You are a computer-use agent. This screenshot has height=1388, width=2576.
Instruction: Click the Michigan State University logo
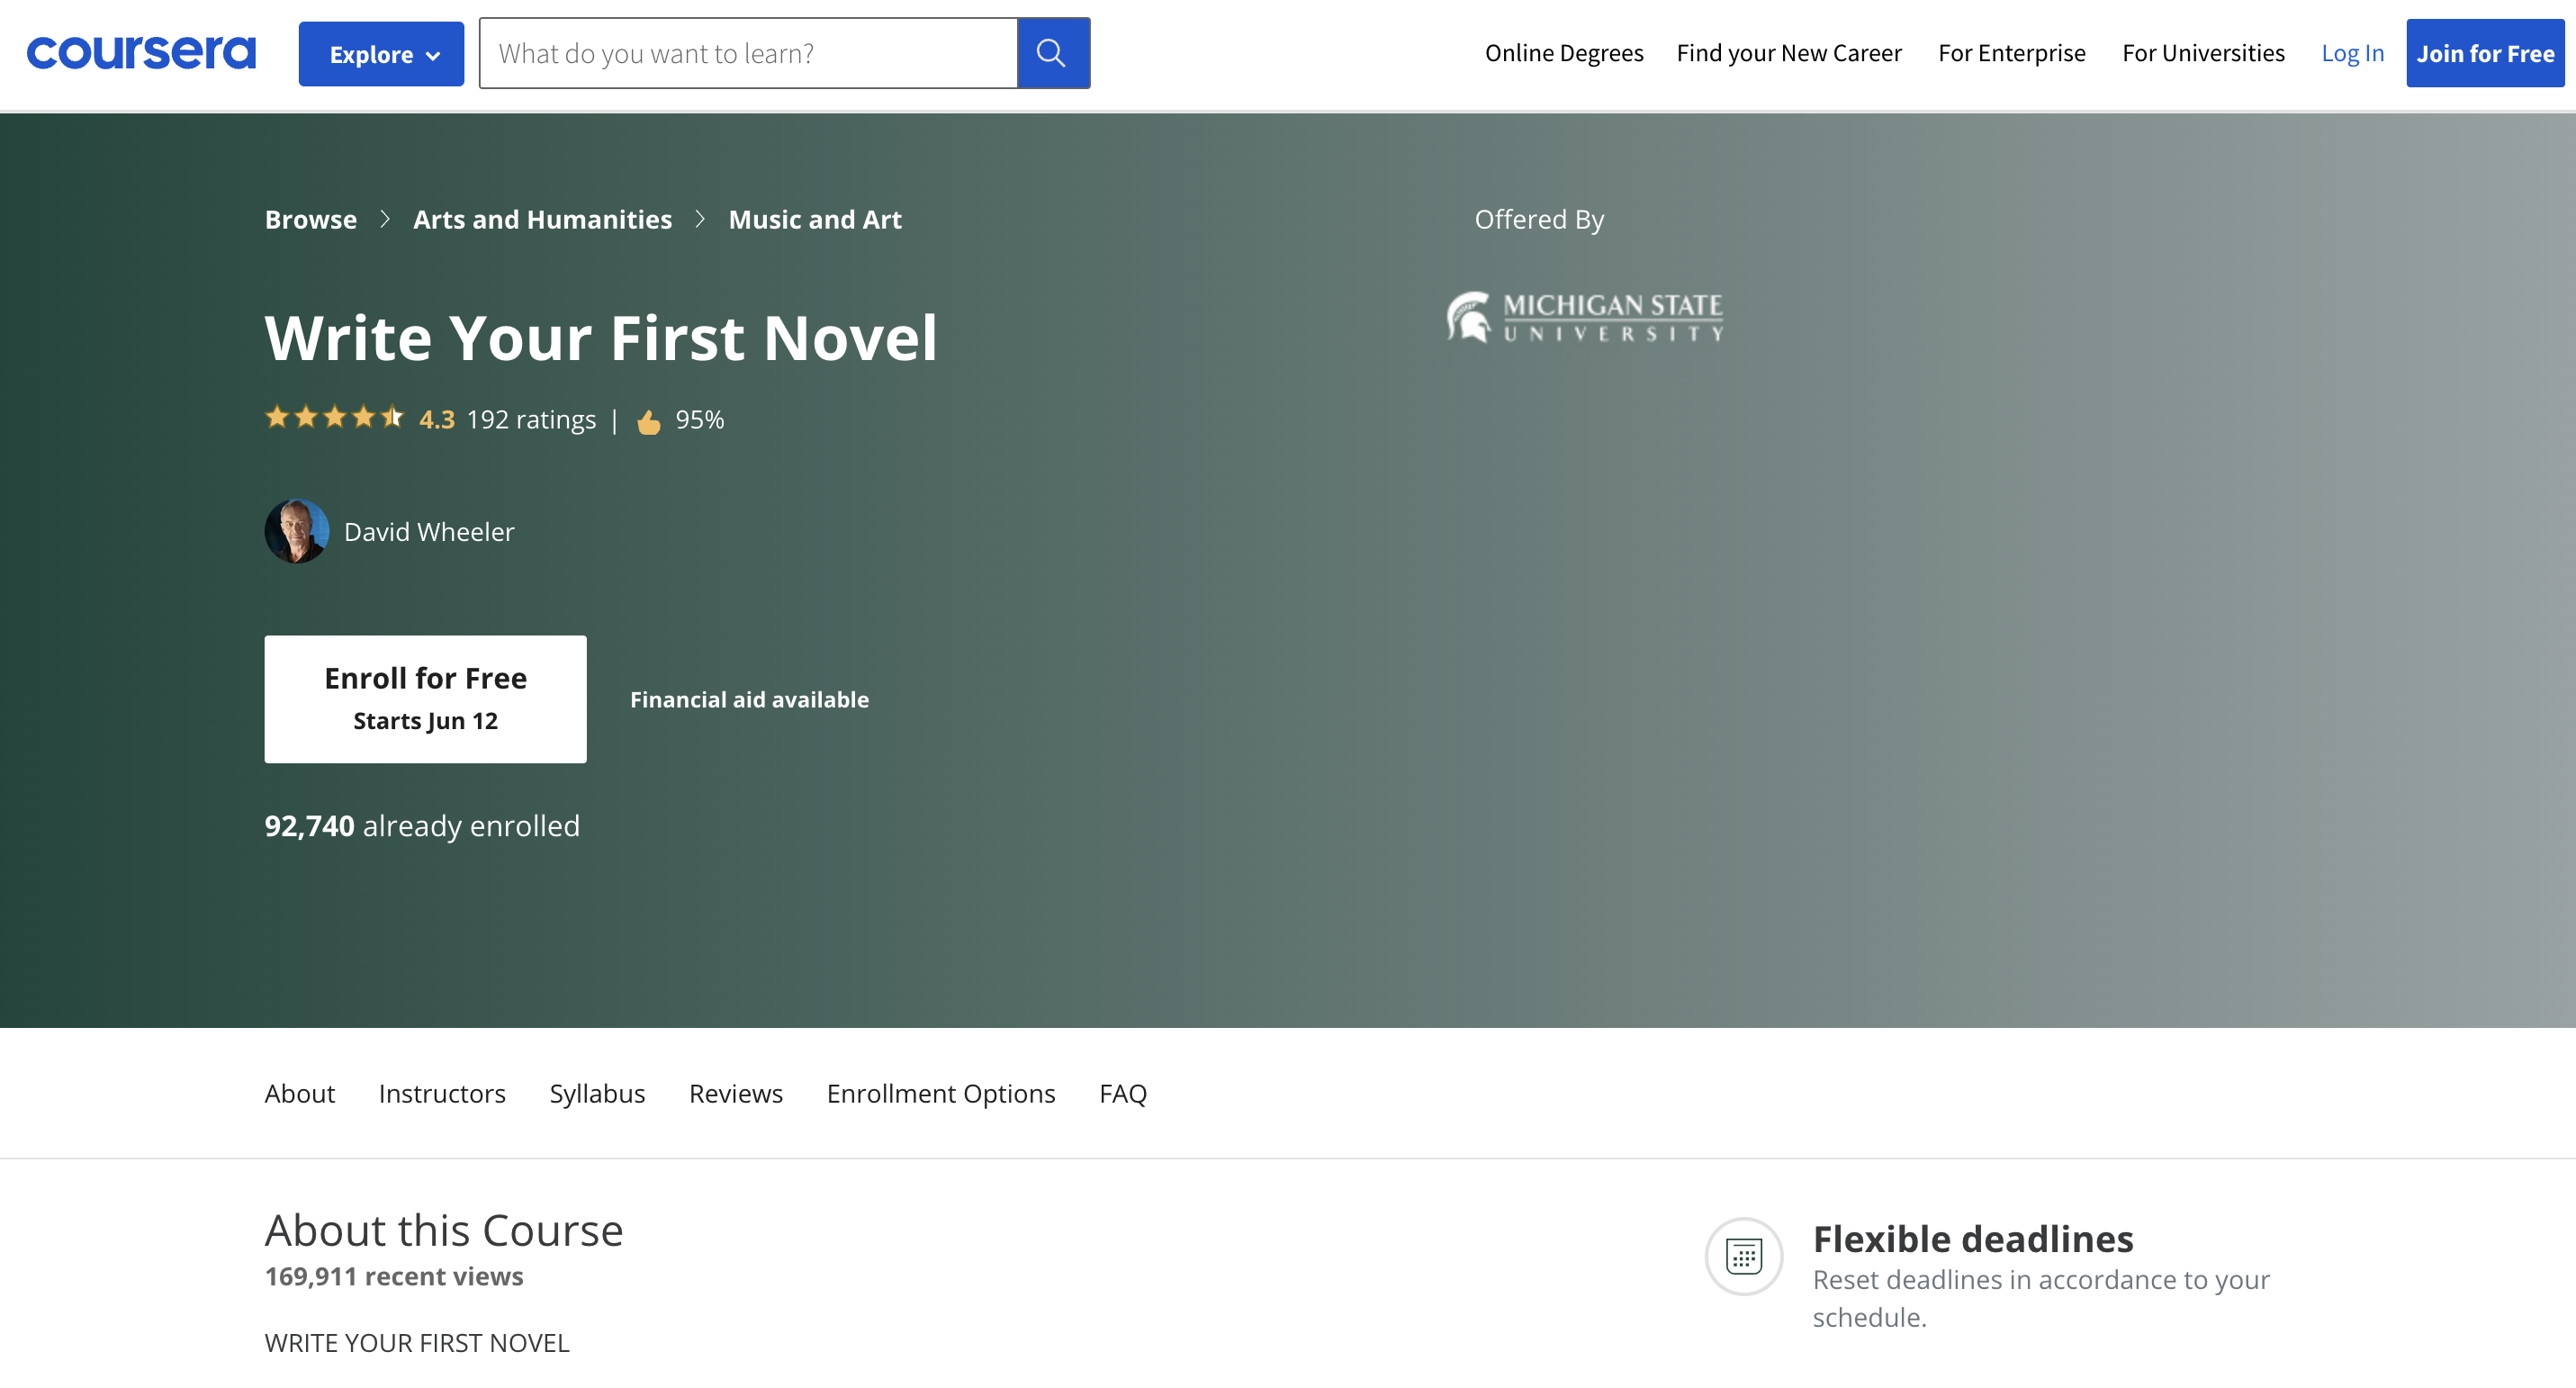coord(1585,317)
